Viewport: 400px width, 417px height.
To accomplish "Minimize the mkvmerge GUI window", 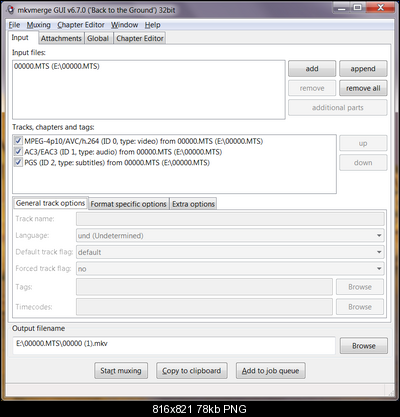I will (341, 8).
